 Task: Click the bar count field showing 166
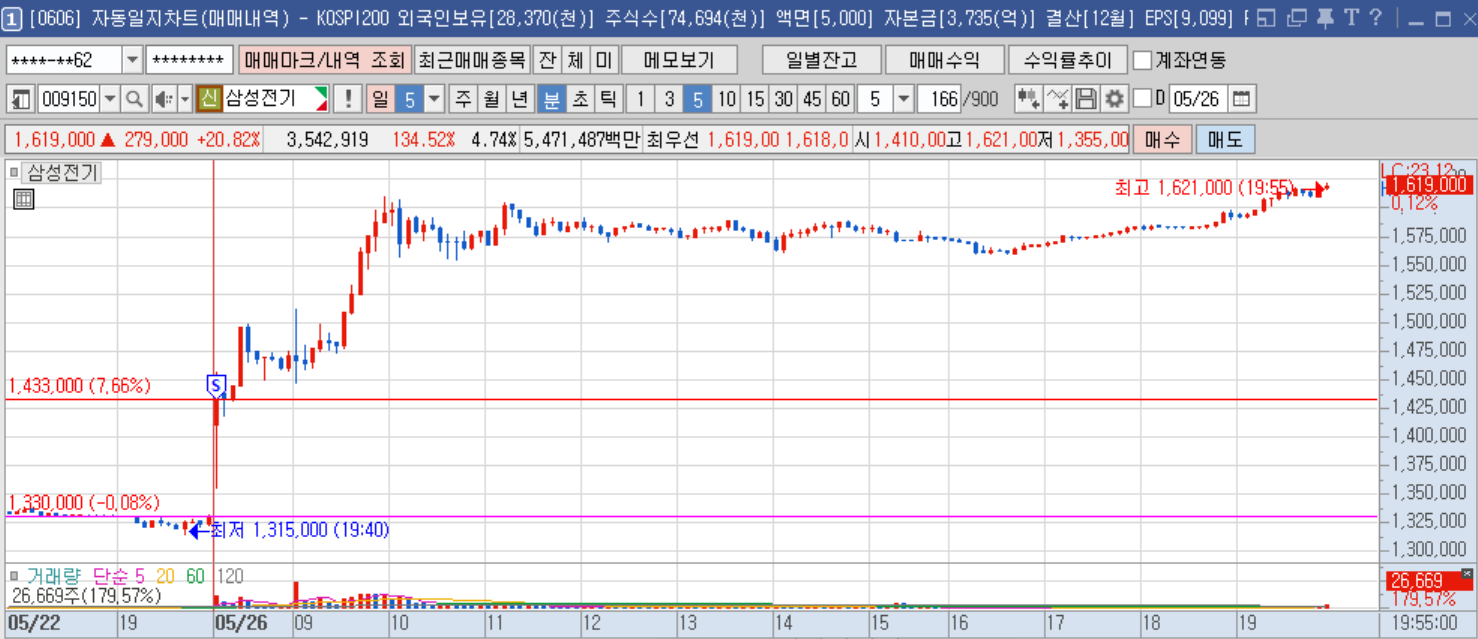[x=939, y=99]
